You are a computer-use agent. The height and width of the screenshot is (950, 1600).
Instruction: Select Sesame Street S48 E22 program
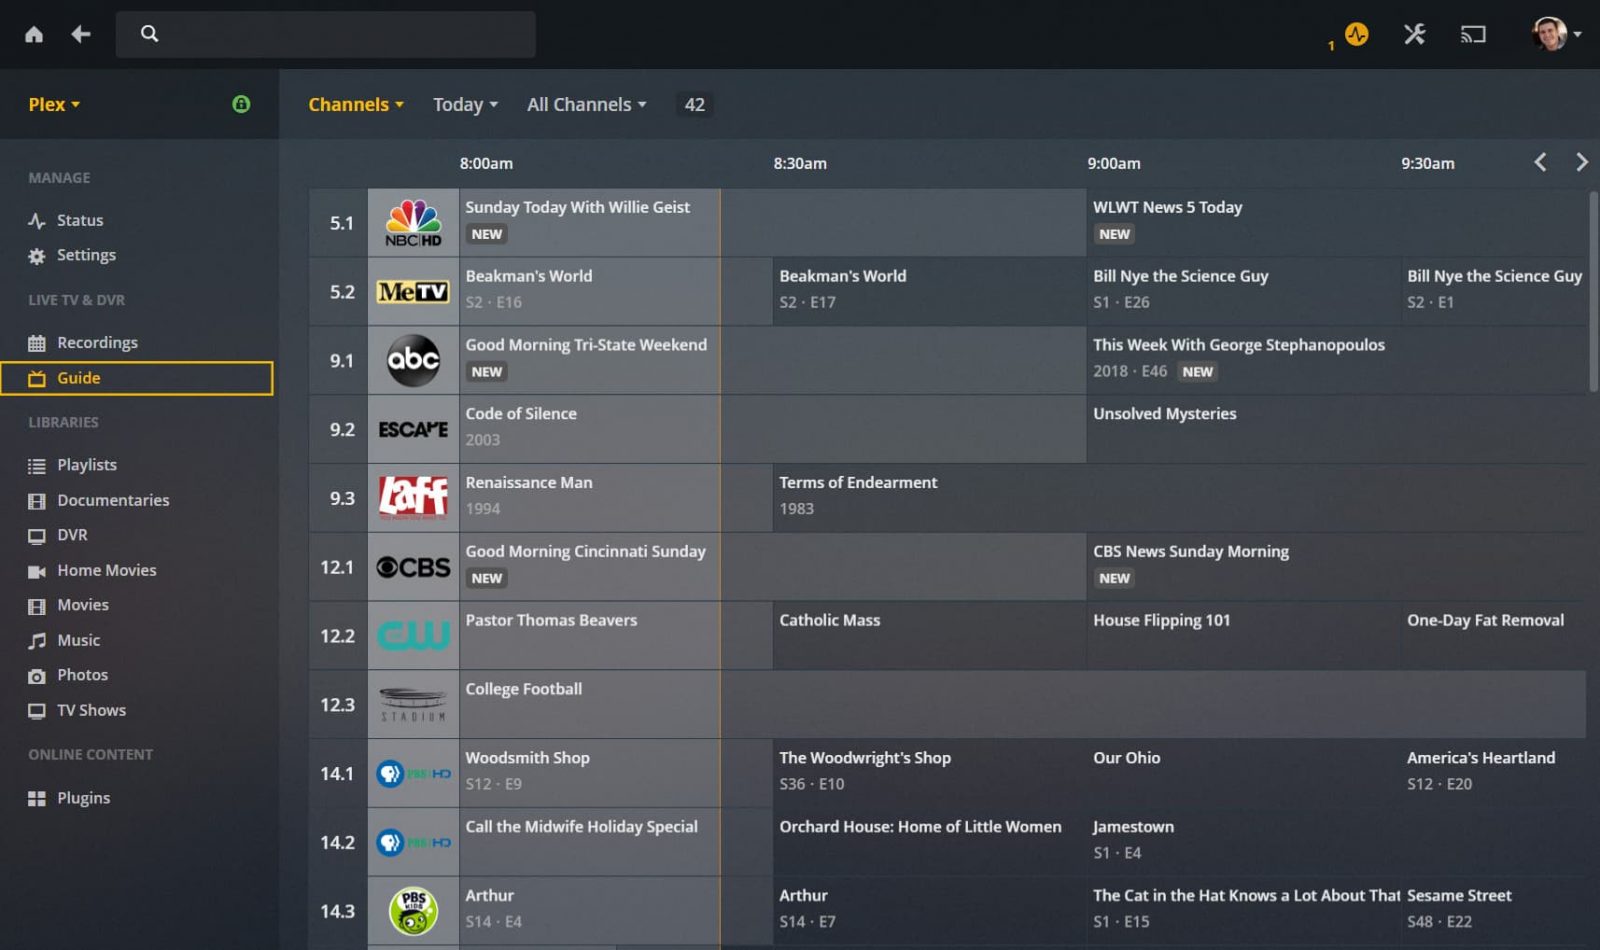coord(1494,911)
